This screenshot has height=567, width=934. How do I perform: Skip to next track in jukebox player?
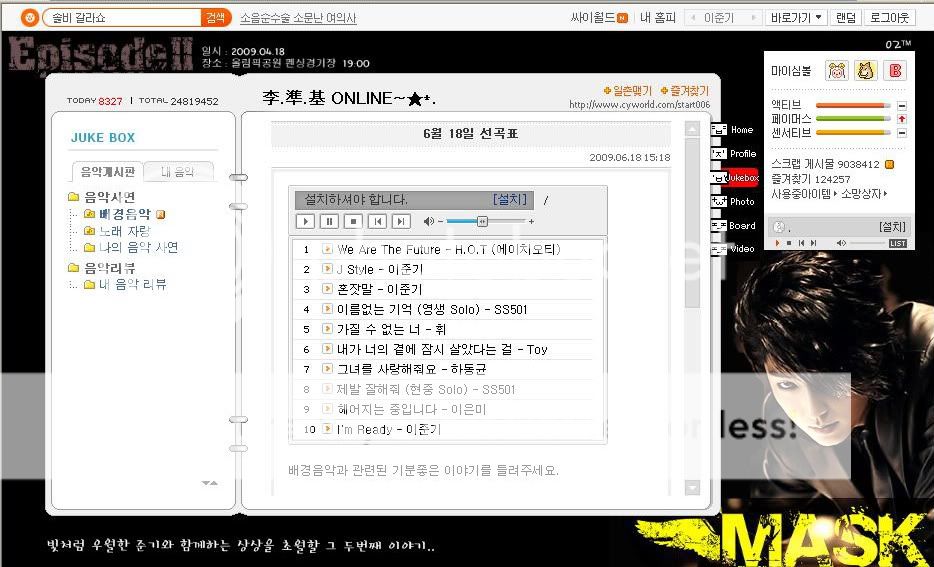(400, 221)
